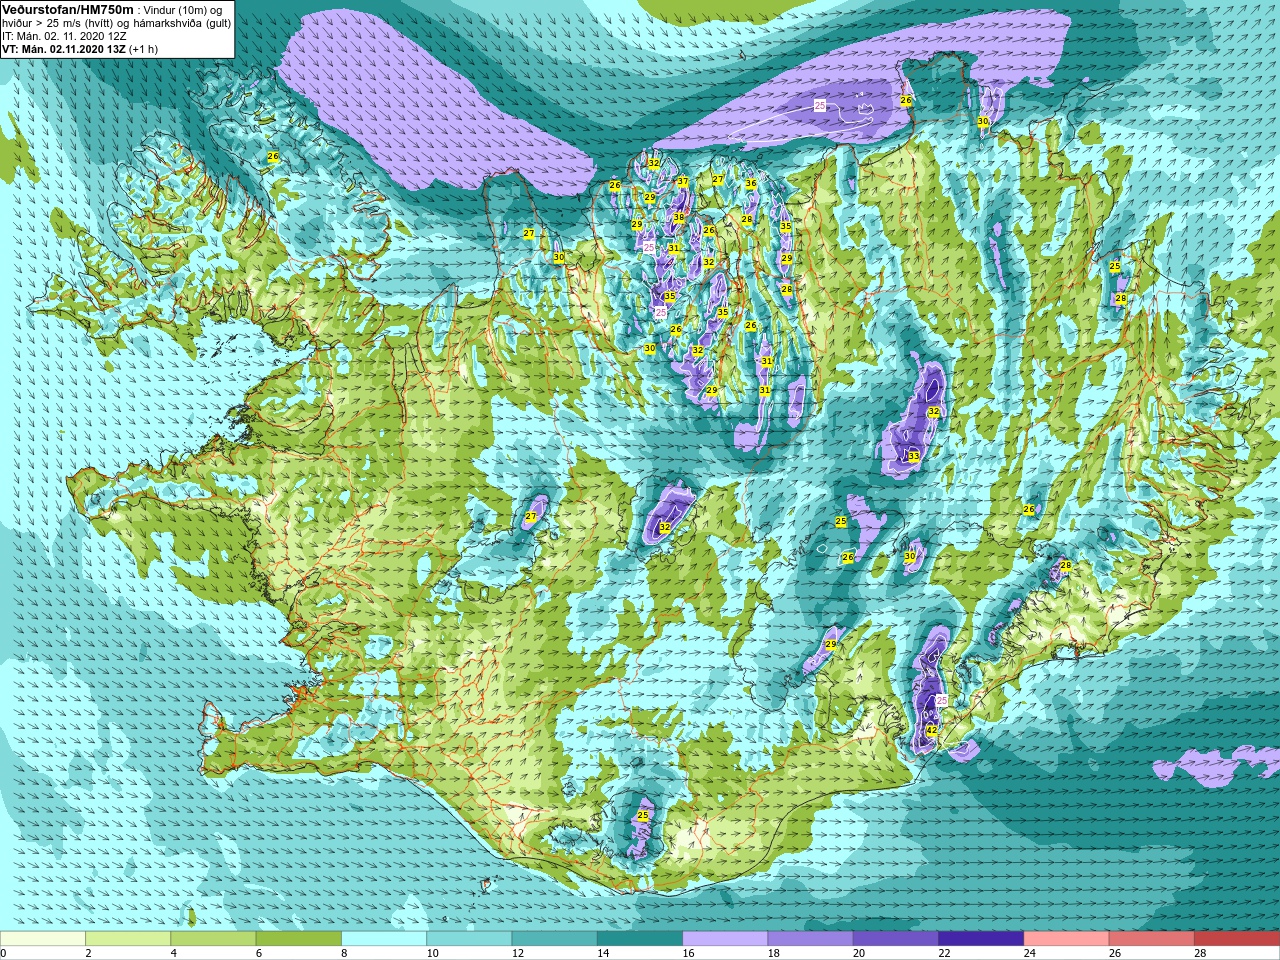The image size is (1280, 960).
Task: Click the yellow gust label 37
Action: coord(682,182)
